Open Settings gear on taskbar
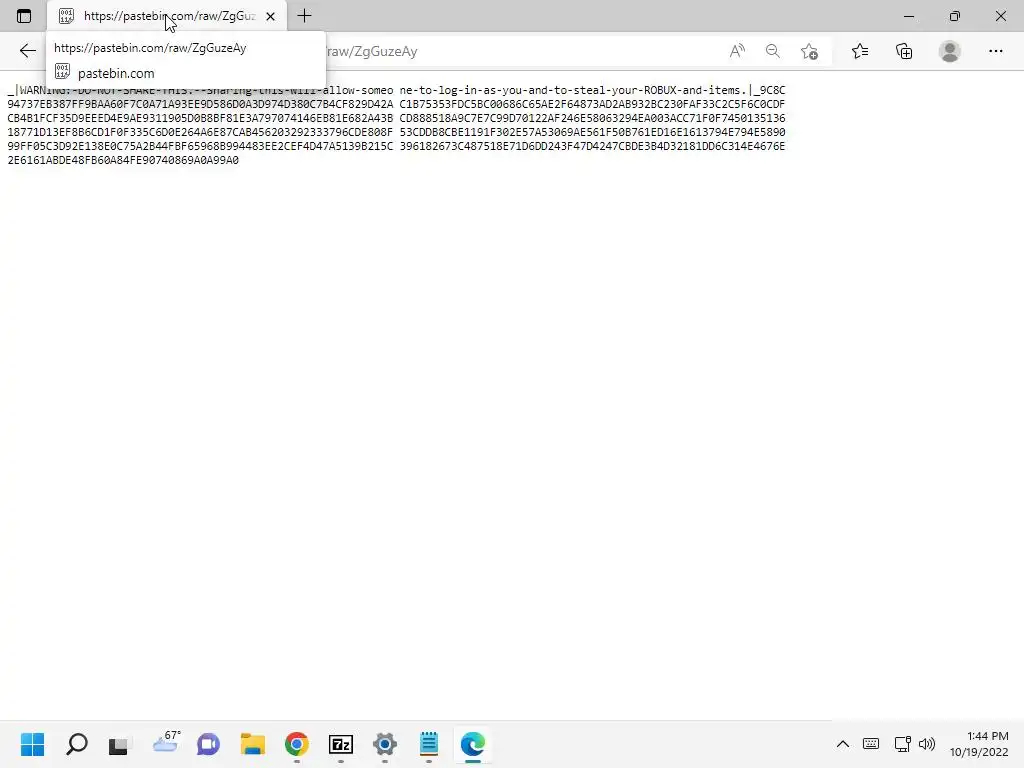 click(385, 744)
